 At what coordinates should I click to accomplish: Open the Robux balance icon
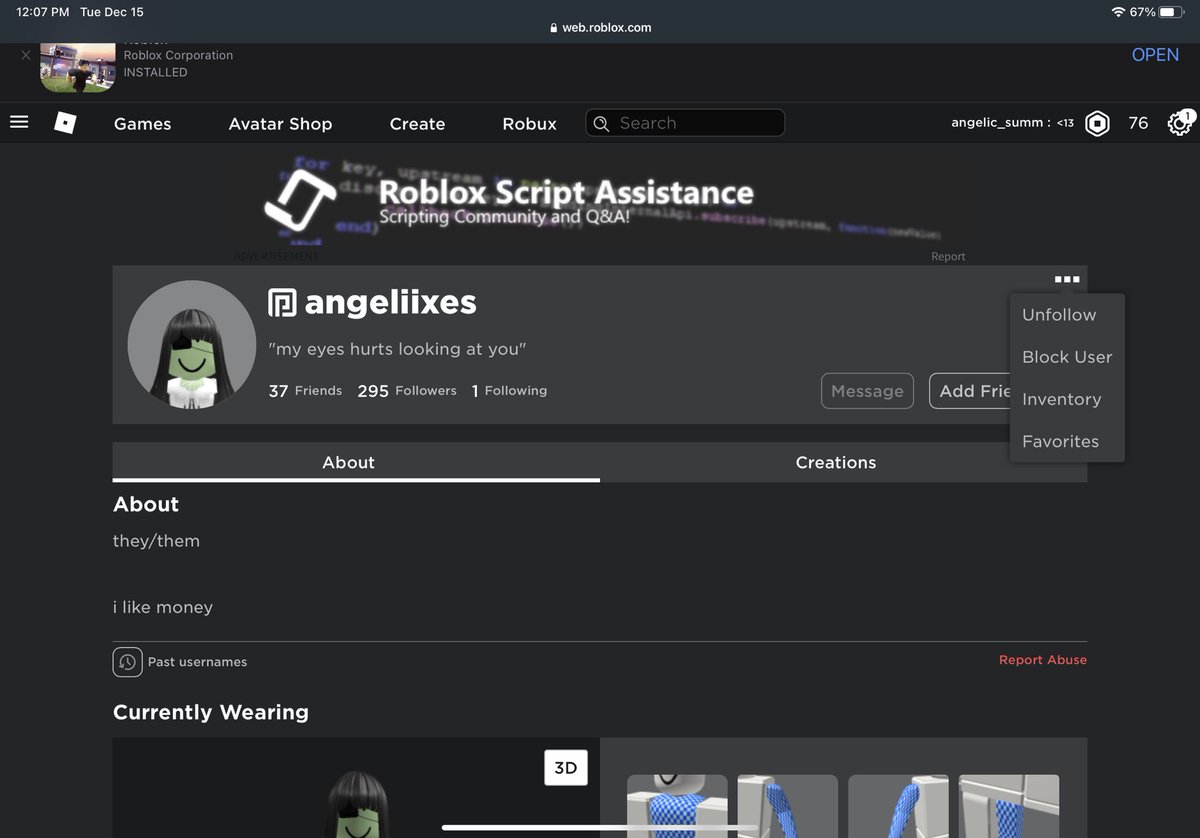point(1097,123)
